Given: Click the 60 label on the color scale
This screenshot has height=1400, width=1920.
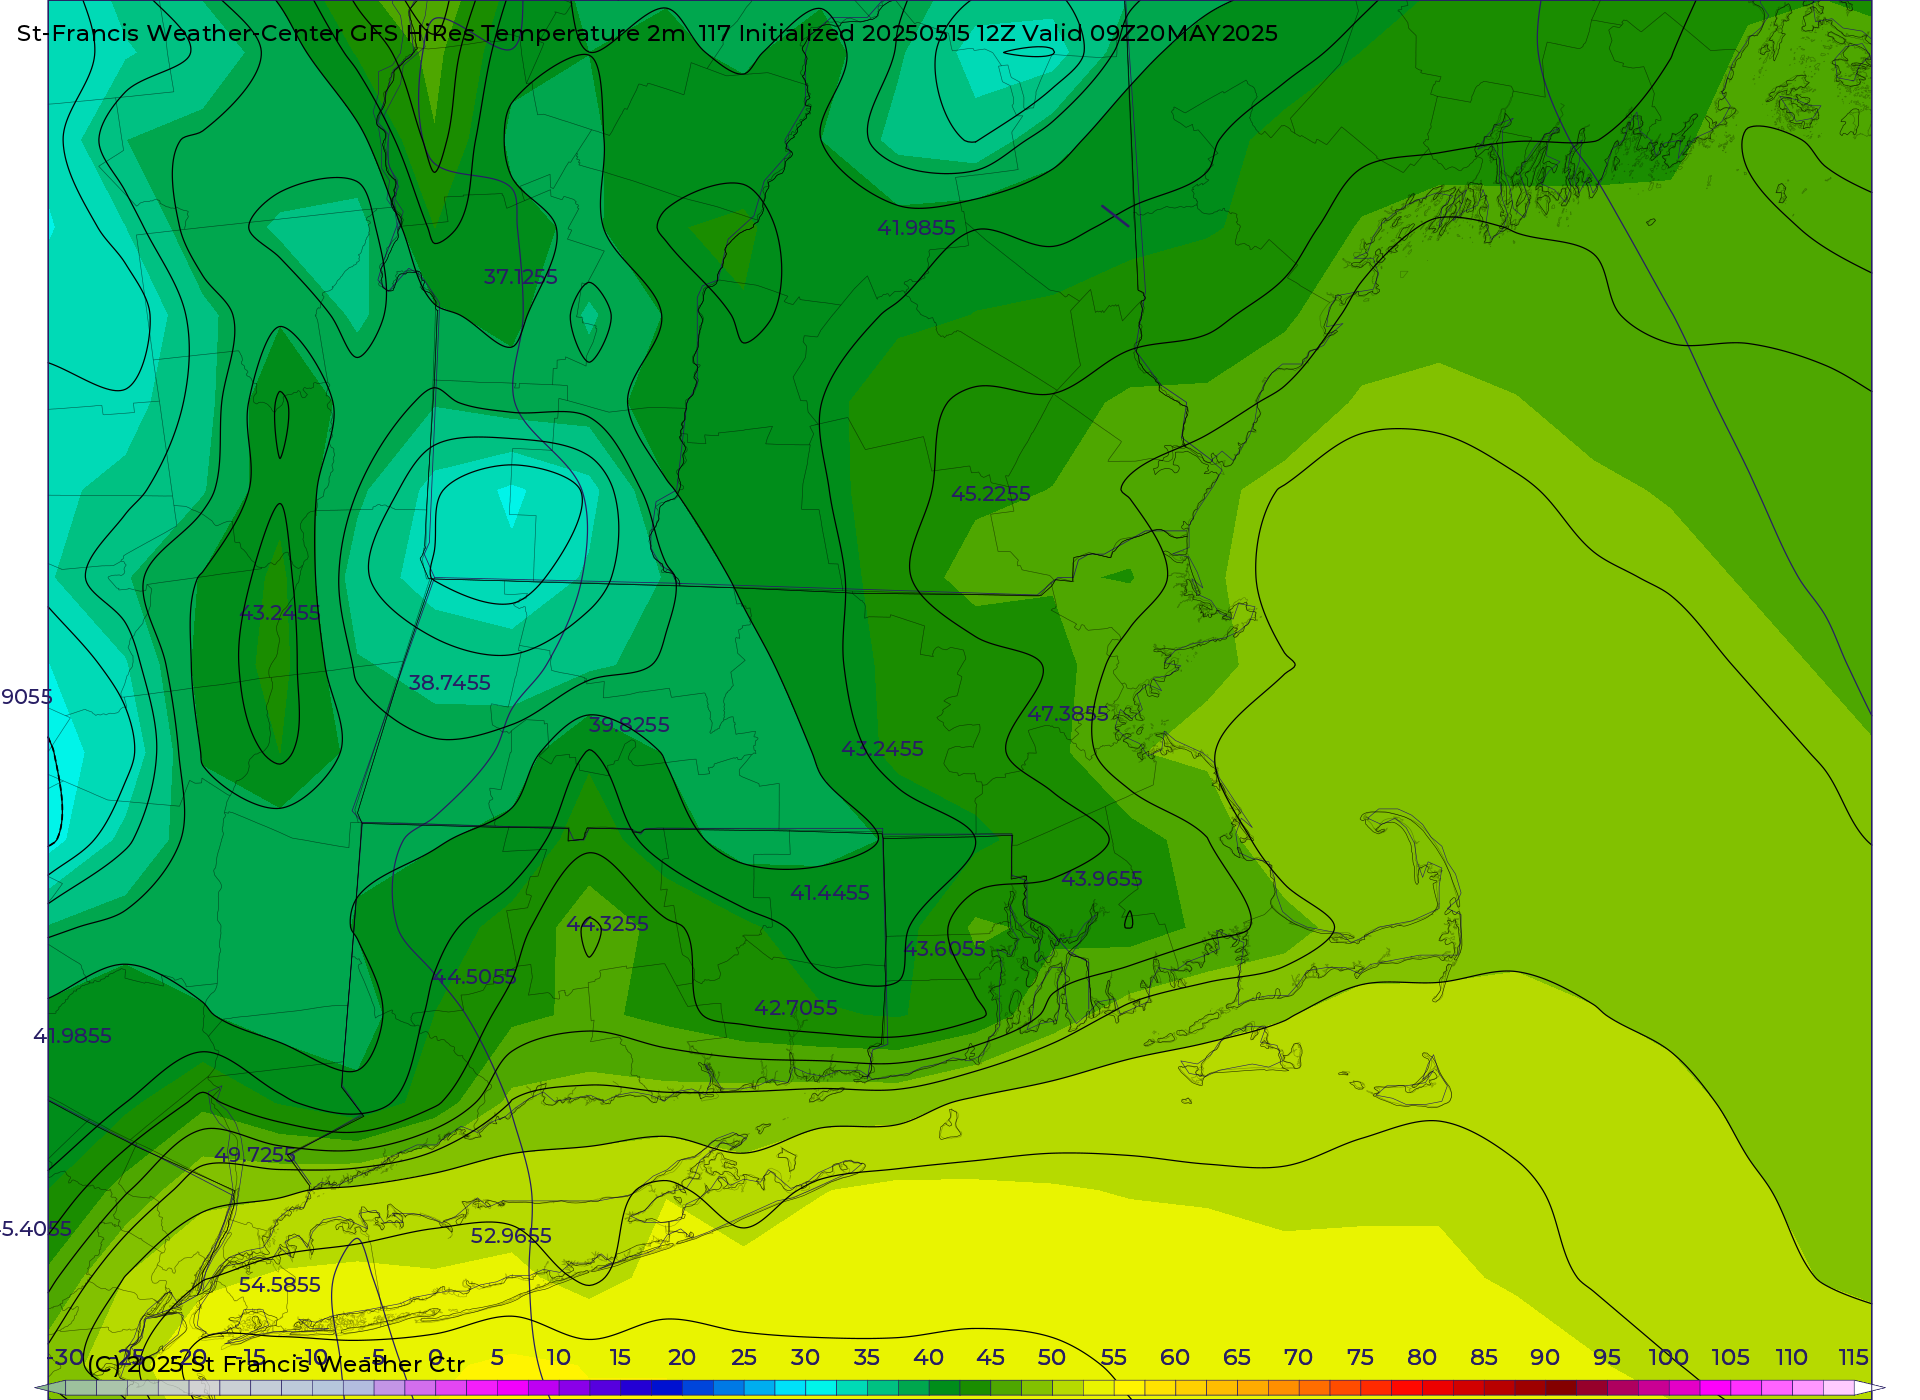Looking at the screenshot, I should pyautogui.click(x=1175, y=1357).
